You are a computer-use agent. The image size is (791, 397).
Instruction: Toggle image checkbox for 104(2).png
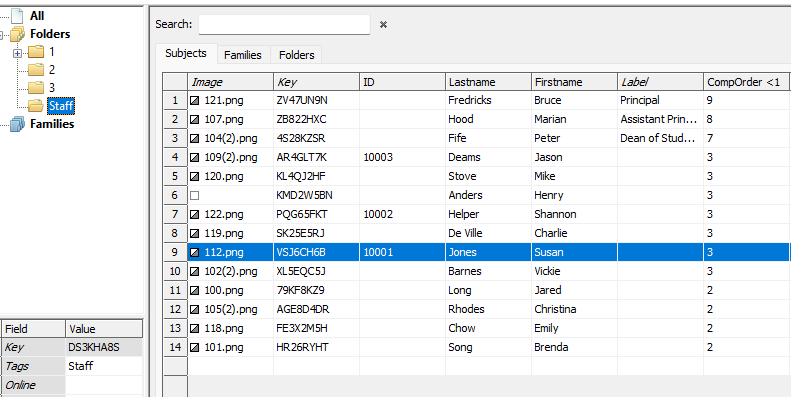(x=194, y=138)
